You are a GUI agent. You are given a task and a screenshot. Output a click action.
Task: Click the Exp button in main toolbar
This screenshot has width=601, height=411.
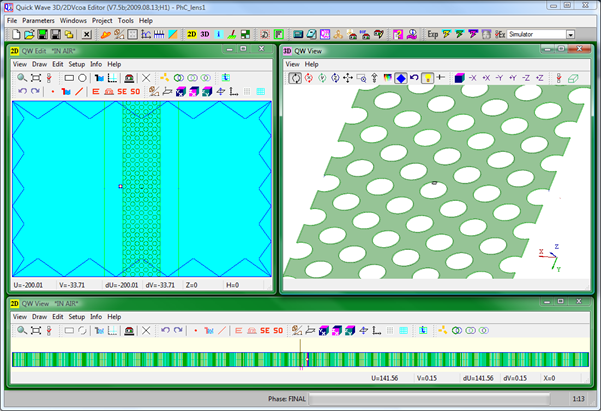pos(432,34)
